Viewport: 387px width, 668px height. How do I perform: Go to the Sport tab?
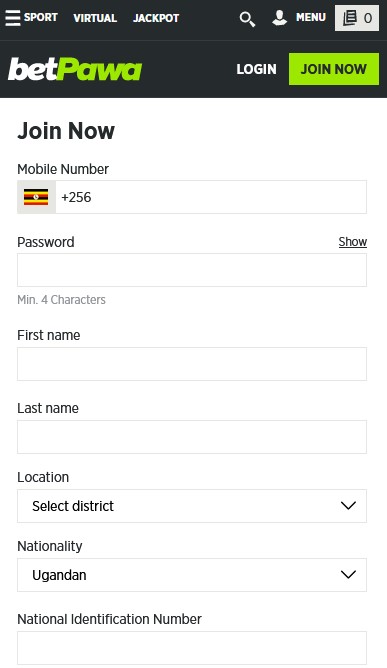40,17
